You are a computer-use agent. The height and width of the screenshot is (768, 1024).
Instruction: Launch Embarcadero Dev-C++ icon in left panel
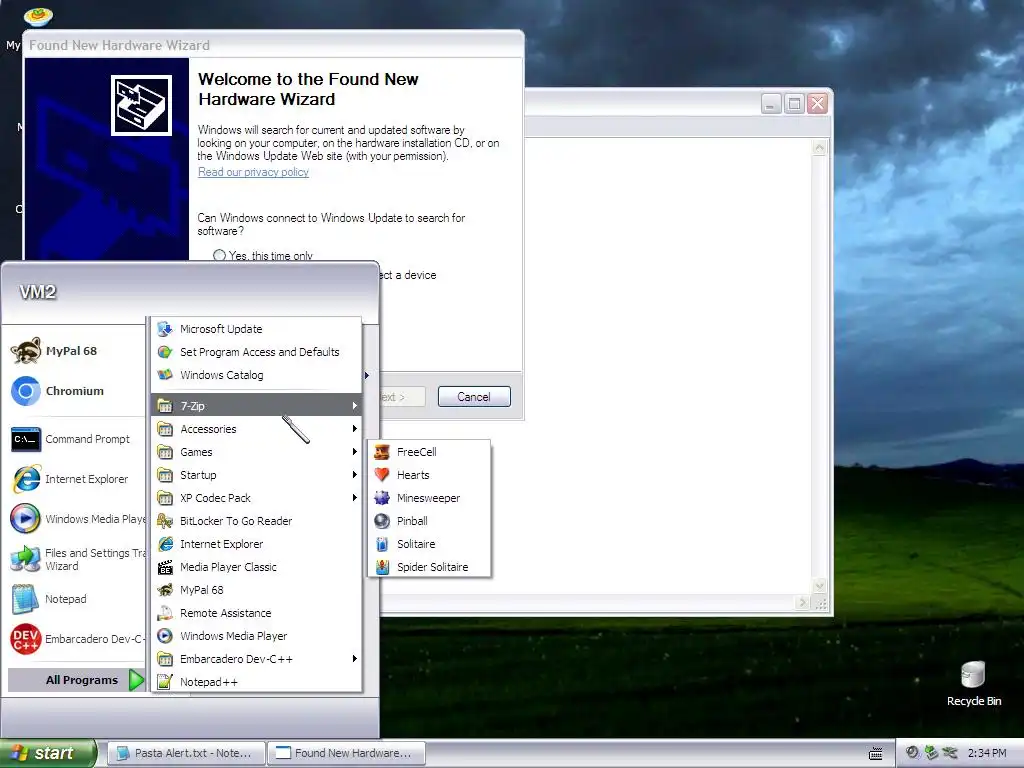pyautogui.click(x=25, y=639)
